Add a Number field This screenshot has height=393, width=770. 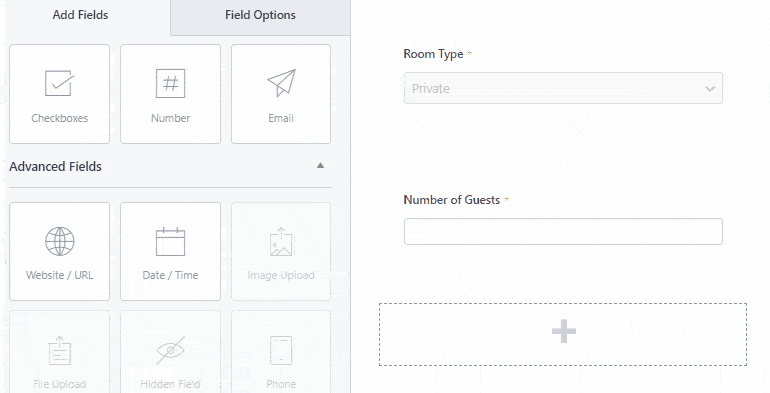(x=170, y=94)
